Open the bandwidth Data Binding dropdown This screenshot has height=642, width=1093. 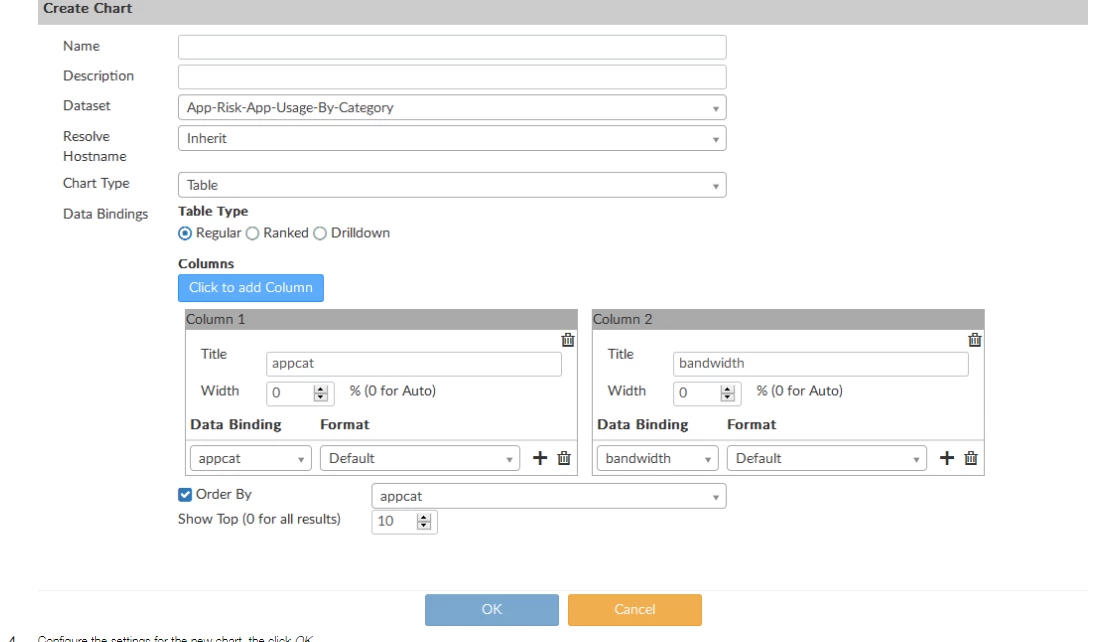(x=657, y=459)
